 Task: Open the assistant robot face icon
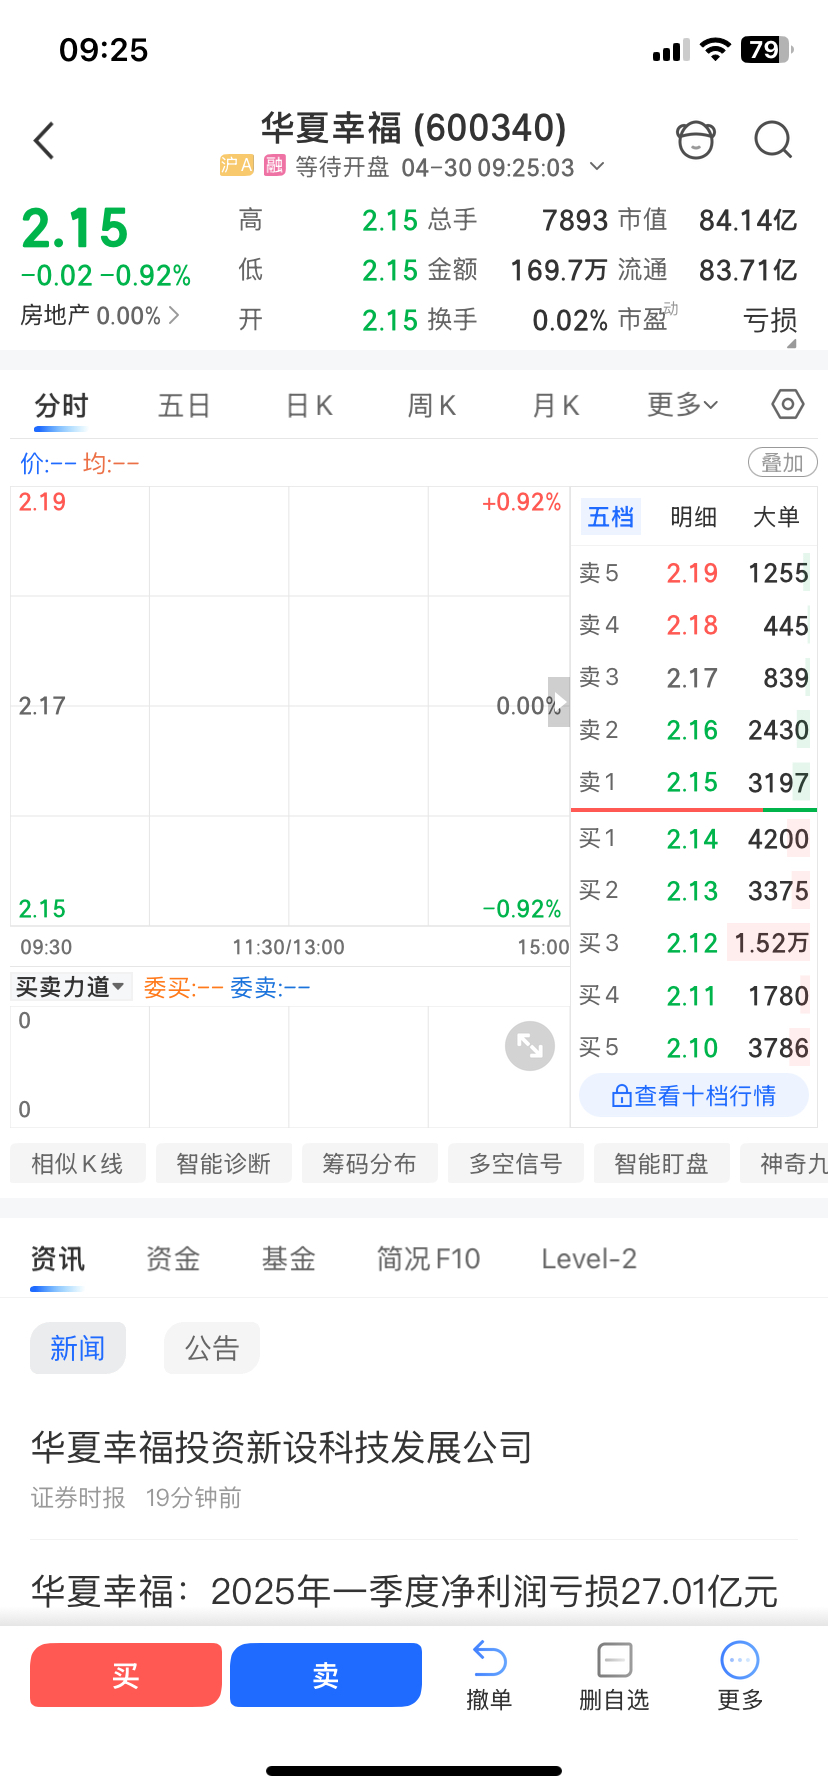696,140
